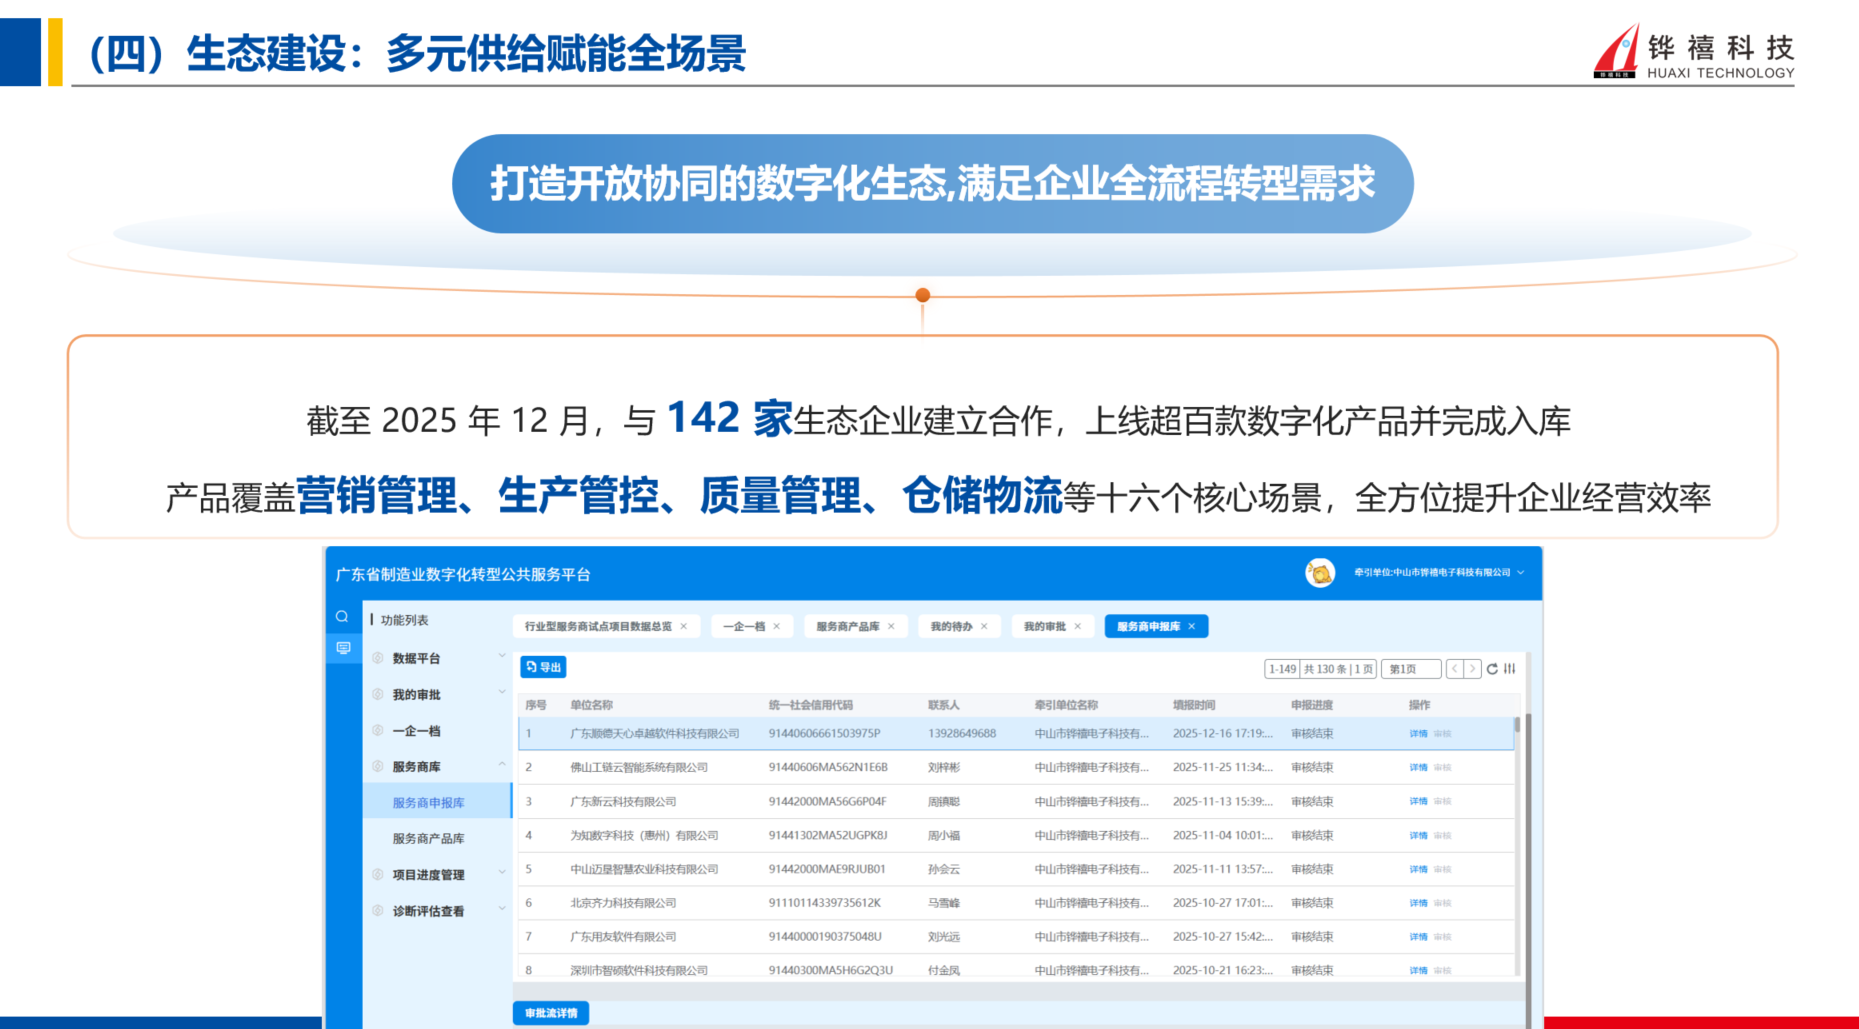Refresh the table with the refresh icon
Screen dimensions: 1859x1029
1491,668
